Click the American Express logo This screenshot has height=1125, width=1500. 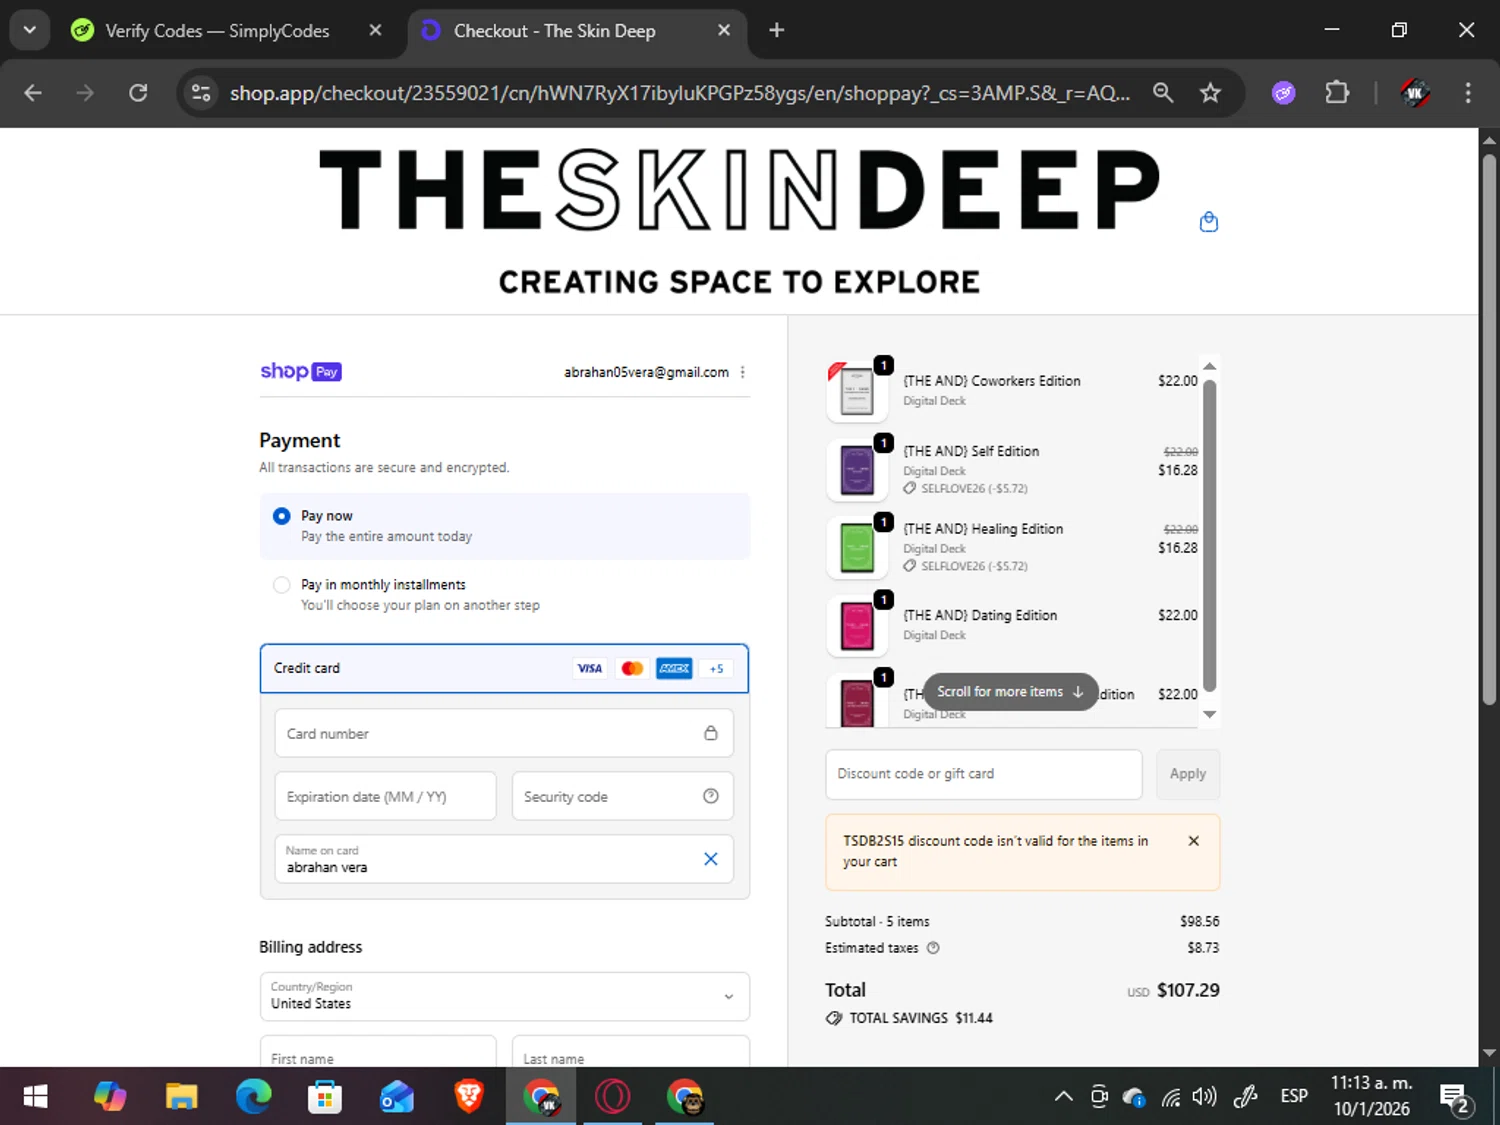pyautogui.click(x=674, y=668)
